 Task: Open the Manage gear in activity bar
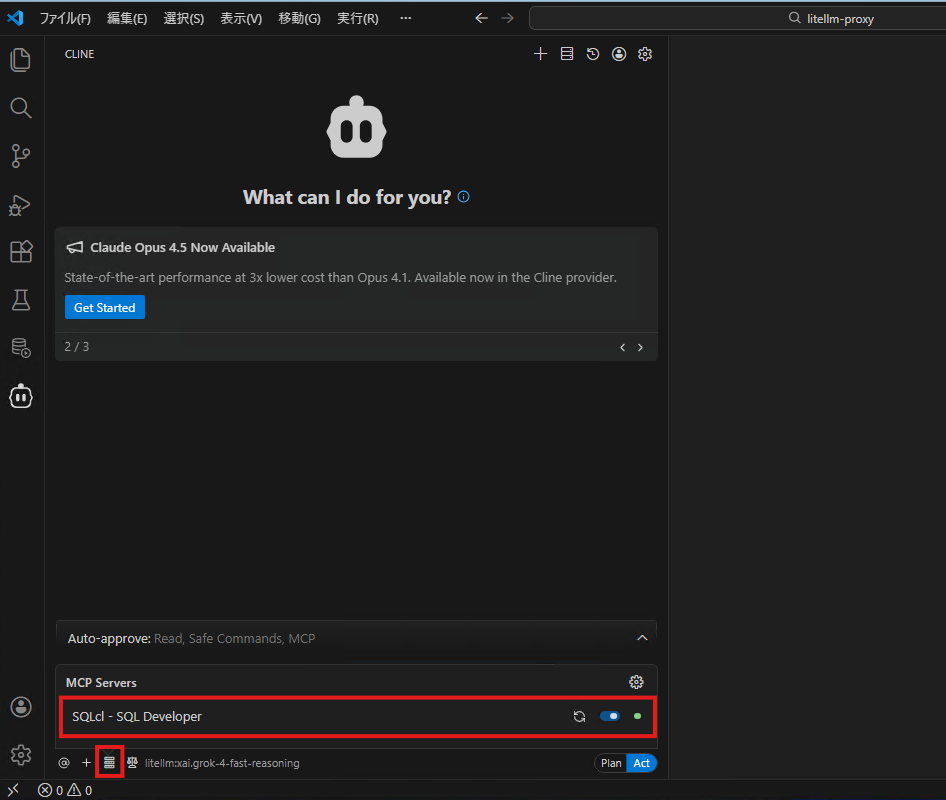pos(21,755)
